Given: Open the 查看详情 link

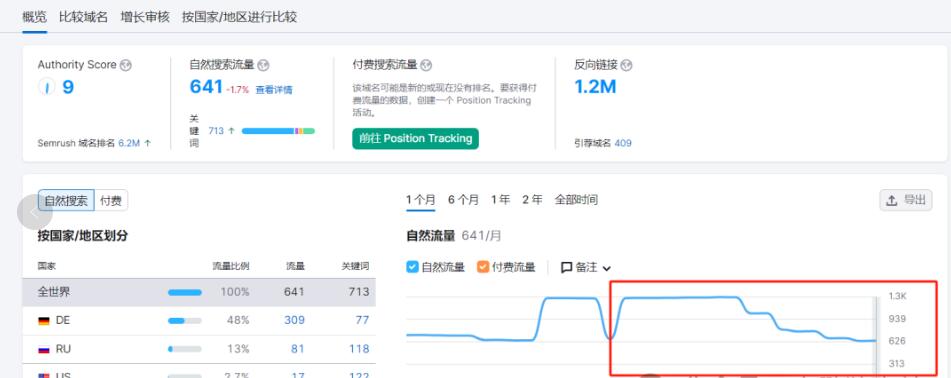Looking at the screenshot, I should 274,90.
